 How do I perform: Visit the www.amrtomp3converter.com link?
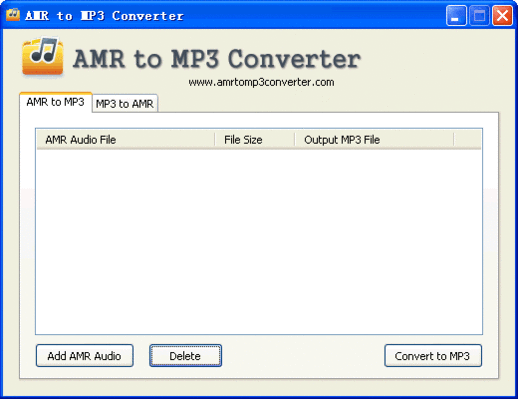pyautogui.click(x=261, y=82)
